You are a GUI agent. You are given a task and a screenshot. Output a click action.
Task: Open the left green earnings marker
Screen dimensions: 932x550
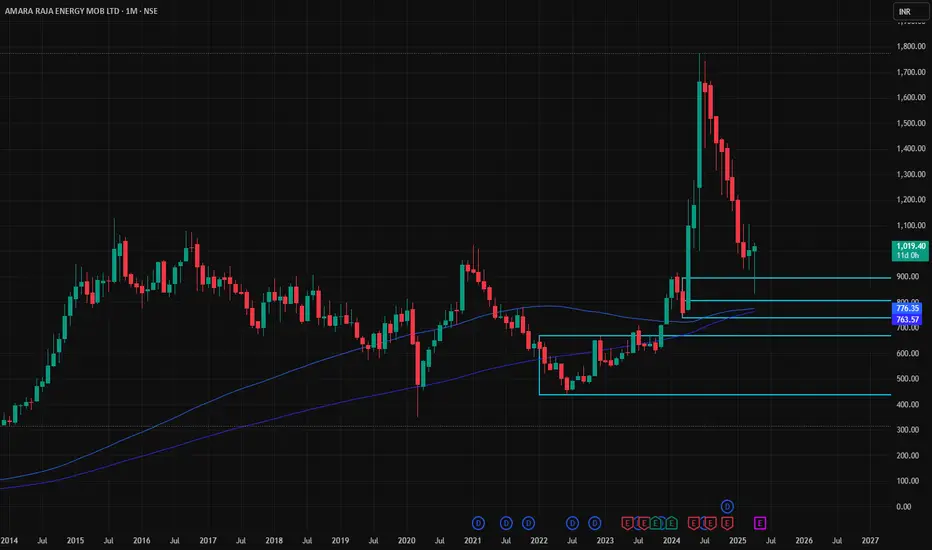click(x=656, y=523)
